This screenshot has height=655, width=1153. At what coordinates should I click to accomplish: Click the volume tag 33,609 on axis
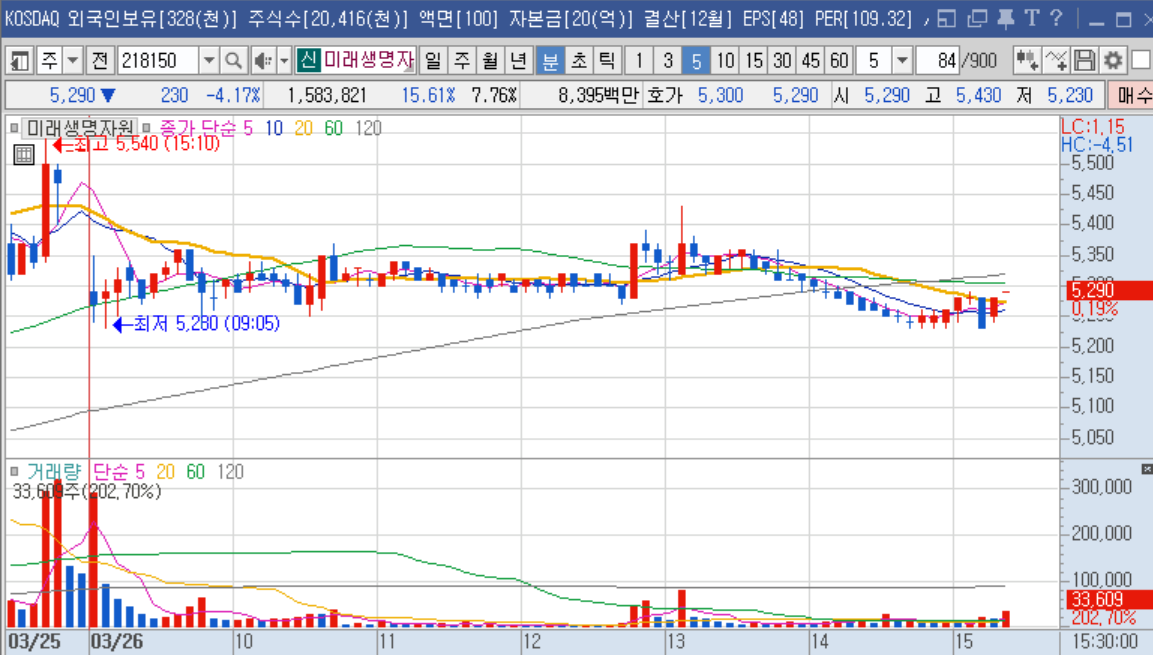tap(1110, 599)
